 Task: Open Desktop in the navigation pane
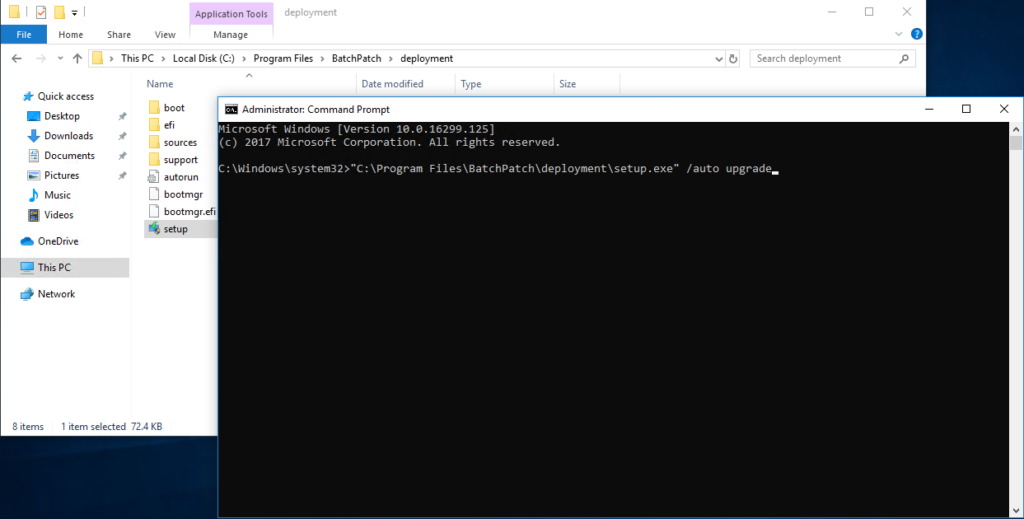pyautogui.click(x=62, y=116)
